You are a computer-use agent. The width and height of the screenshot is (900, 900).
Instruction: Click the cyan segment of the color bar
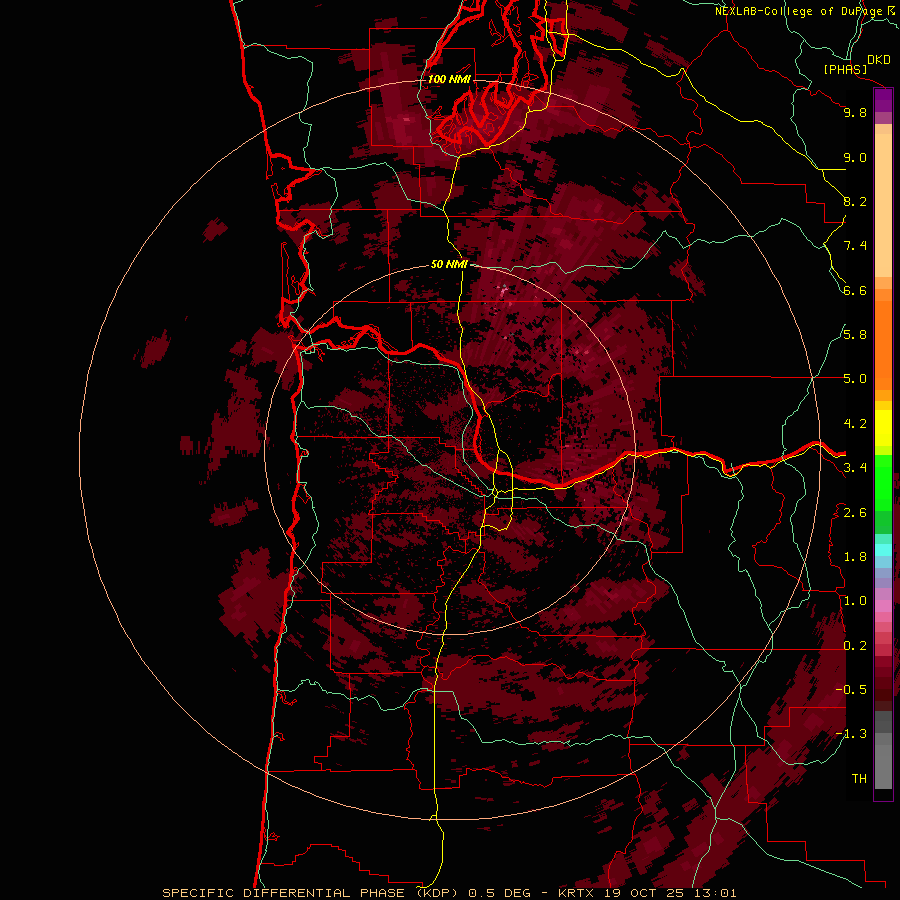click(x=883, y=550)
